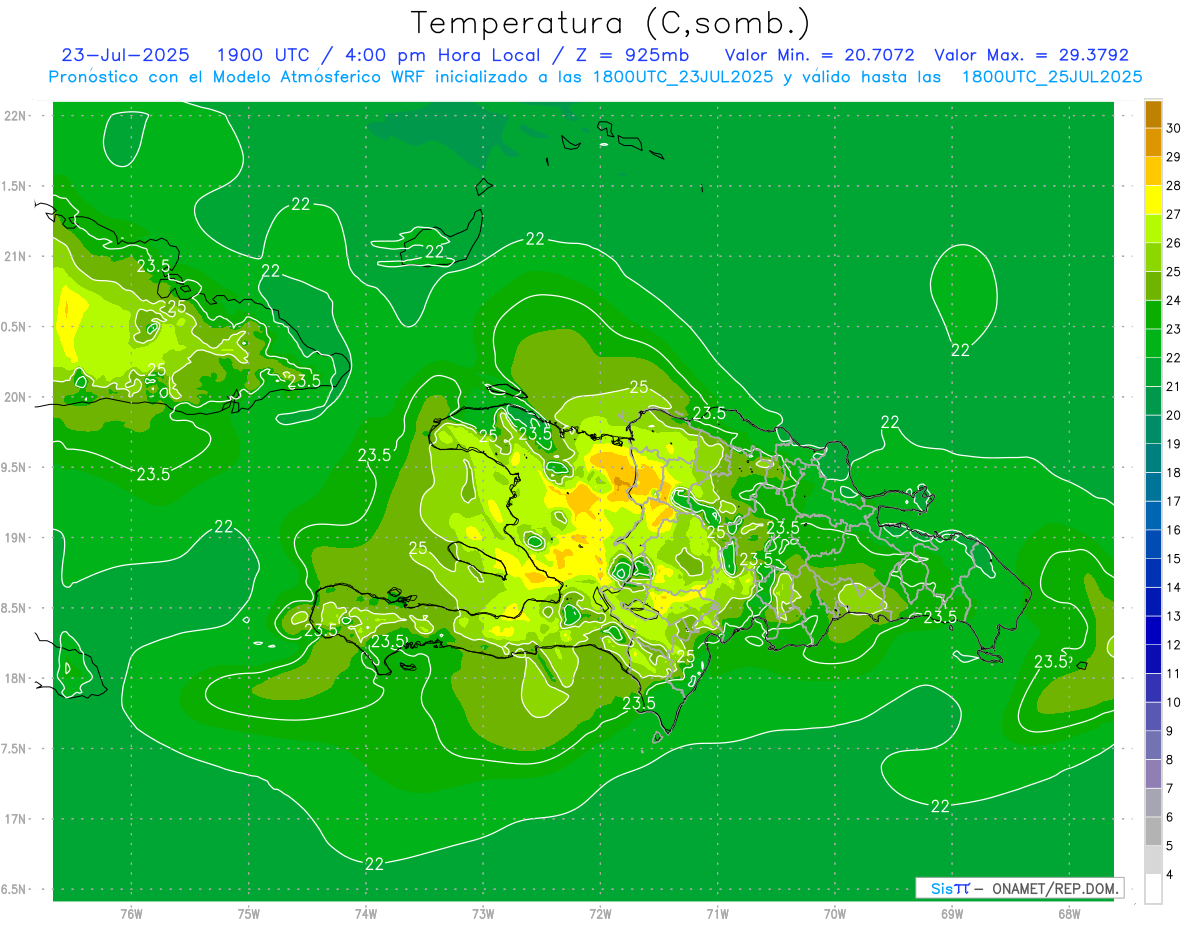Screen dimensions: 1200x927
Task: Click the '30' value label on color legend
Action: [1173, 129]
